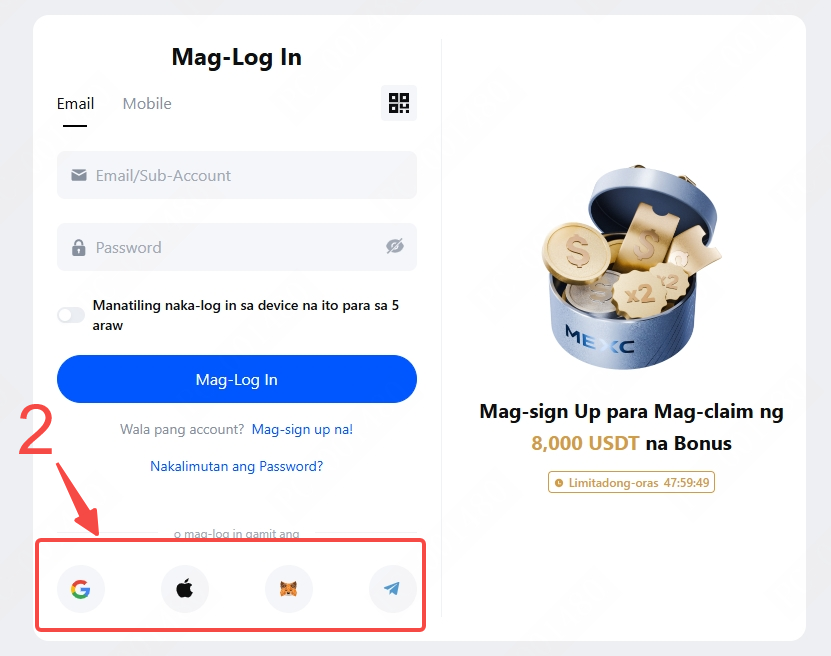The width and height of the screenshot is (831, 656).
Task: Connect with MetaMask fox icon
Action: pyautogui.click(x=288, y=589)
